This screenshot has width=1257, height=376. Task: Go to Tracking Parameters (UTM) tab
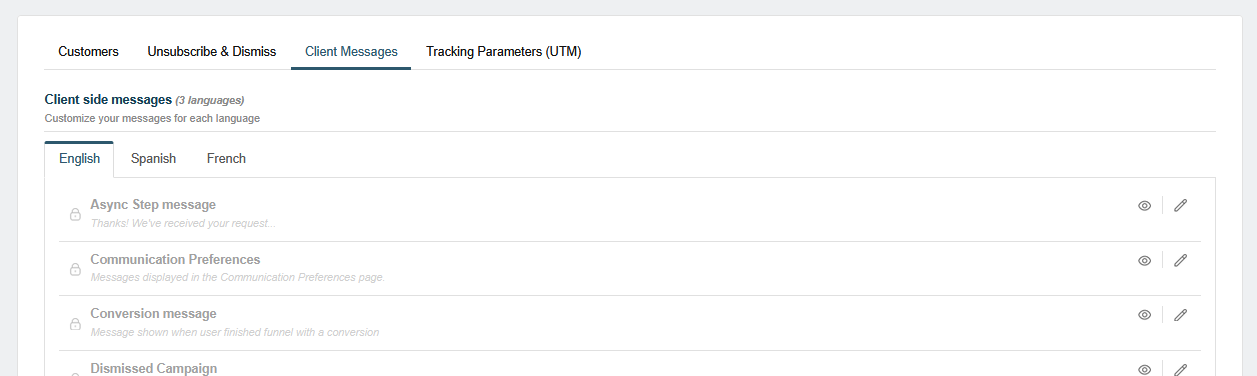click(x=504, y=51)
